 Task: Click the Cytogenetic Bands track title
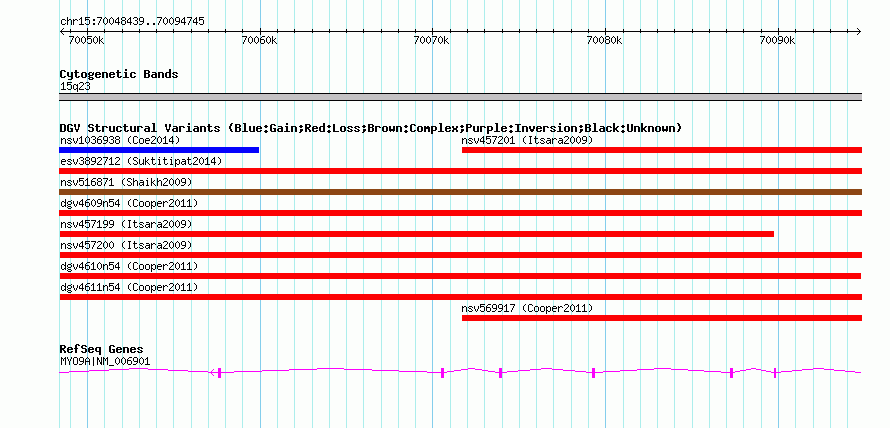pyautogui.click(x=119, y=74)
